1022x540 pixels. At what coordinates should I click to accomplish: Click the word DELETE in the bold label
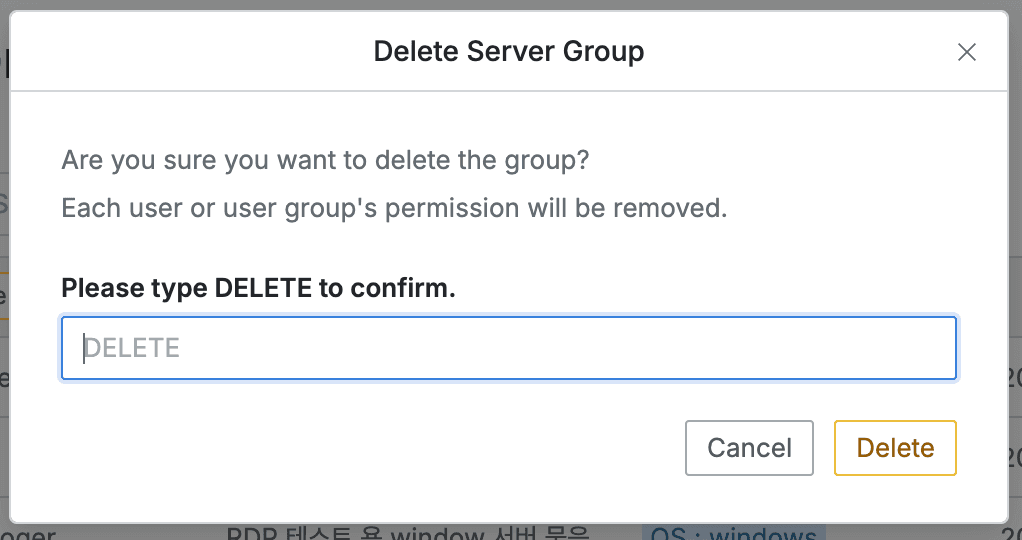coord(263,288)
